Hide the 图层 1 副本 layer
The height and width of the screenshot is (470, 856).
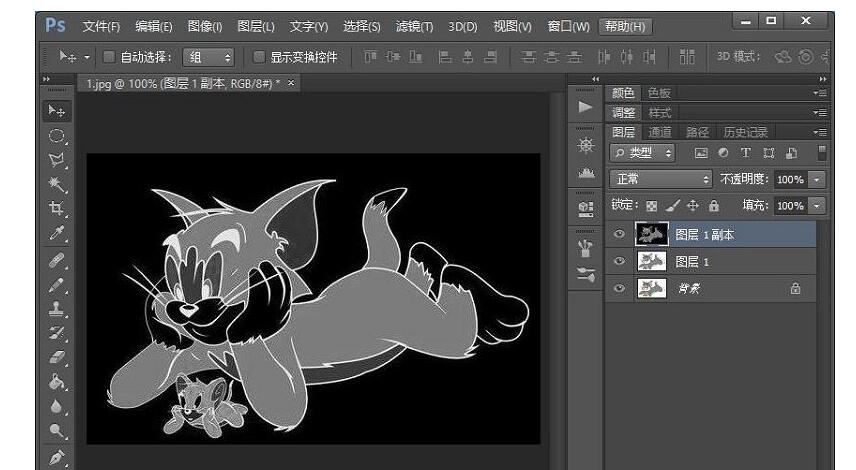(x=620, y=235)
